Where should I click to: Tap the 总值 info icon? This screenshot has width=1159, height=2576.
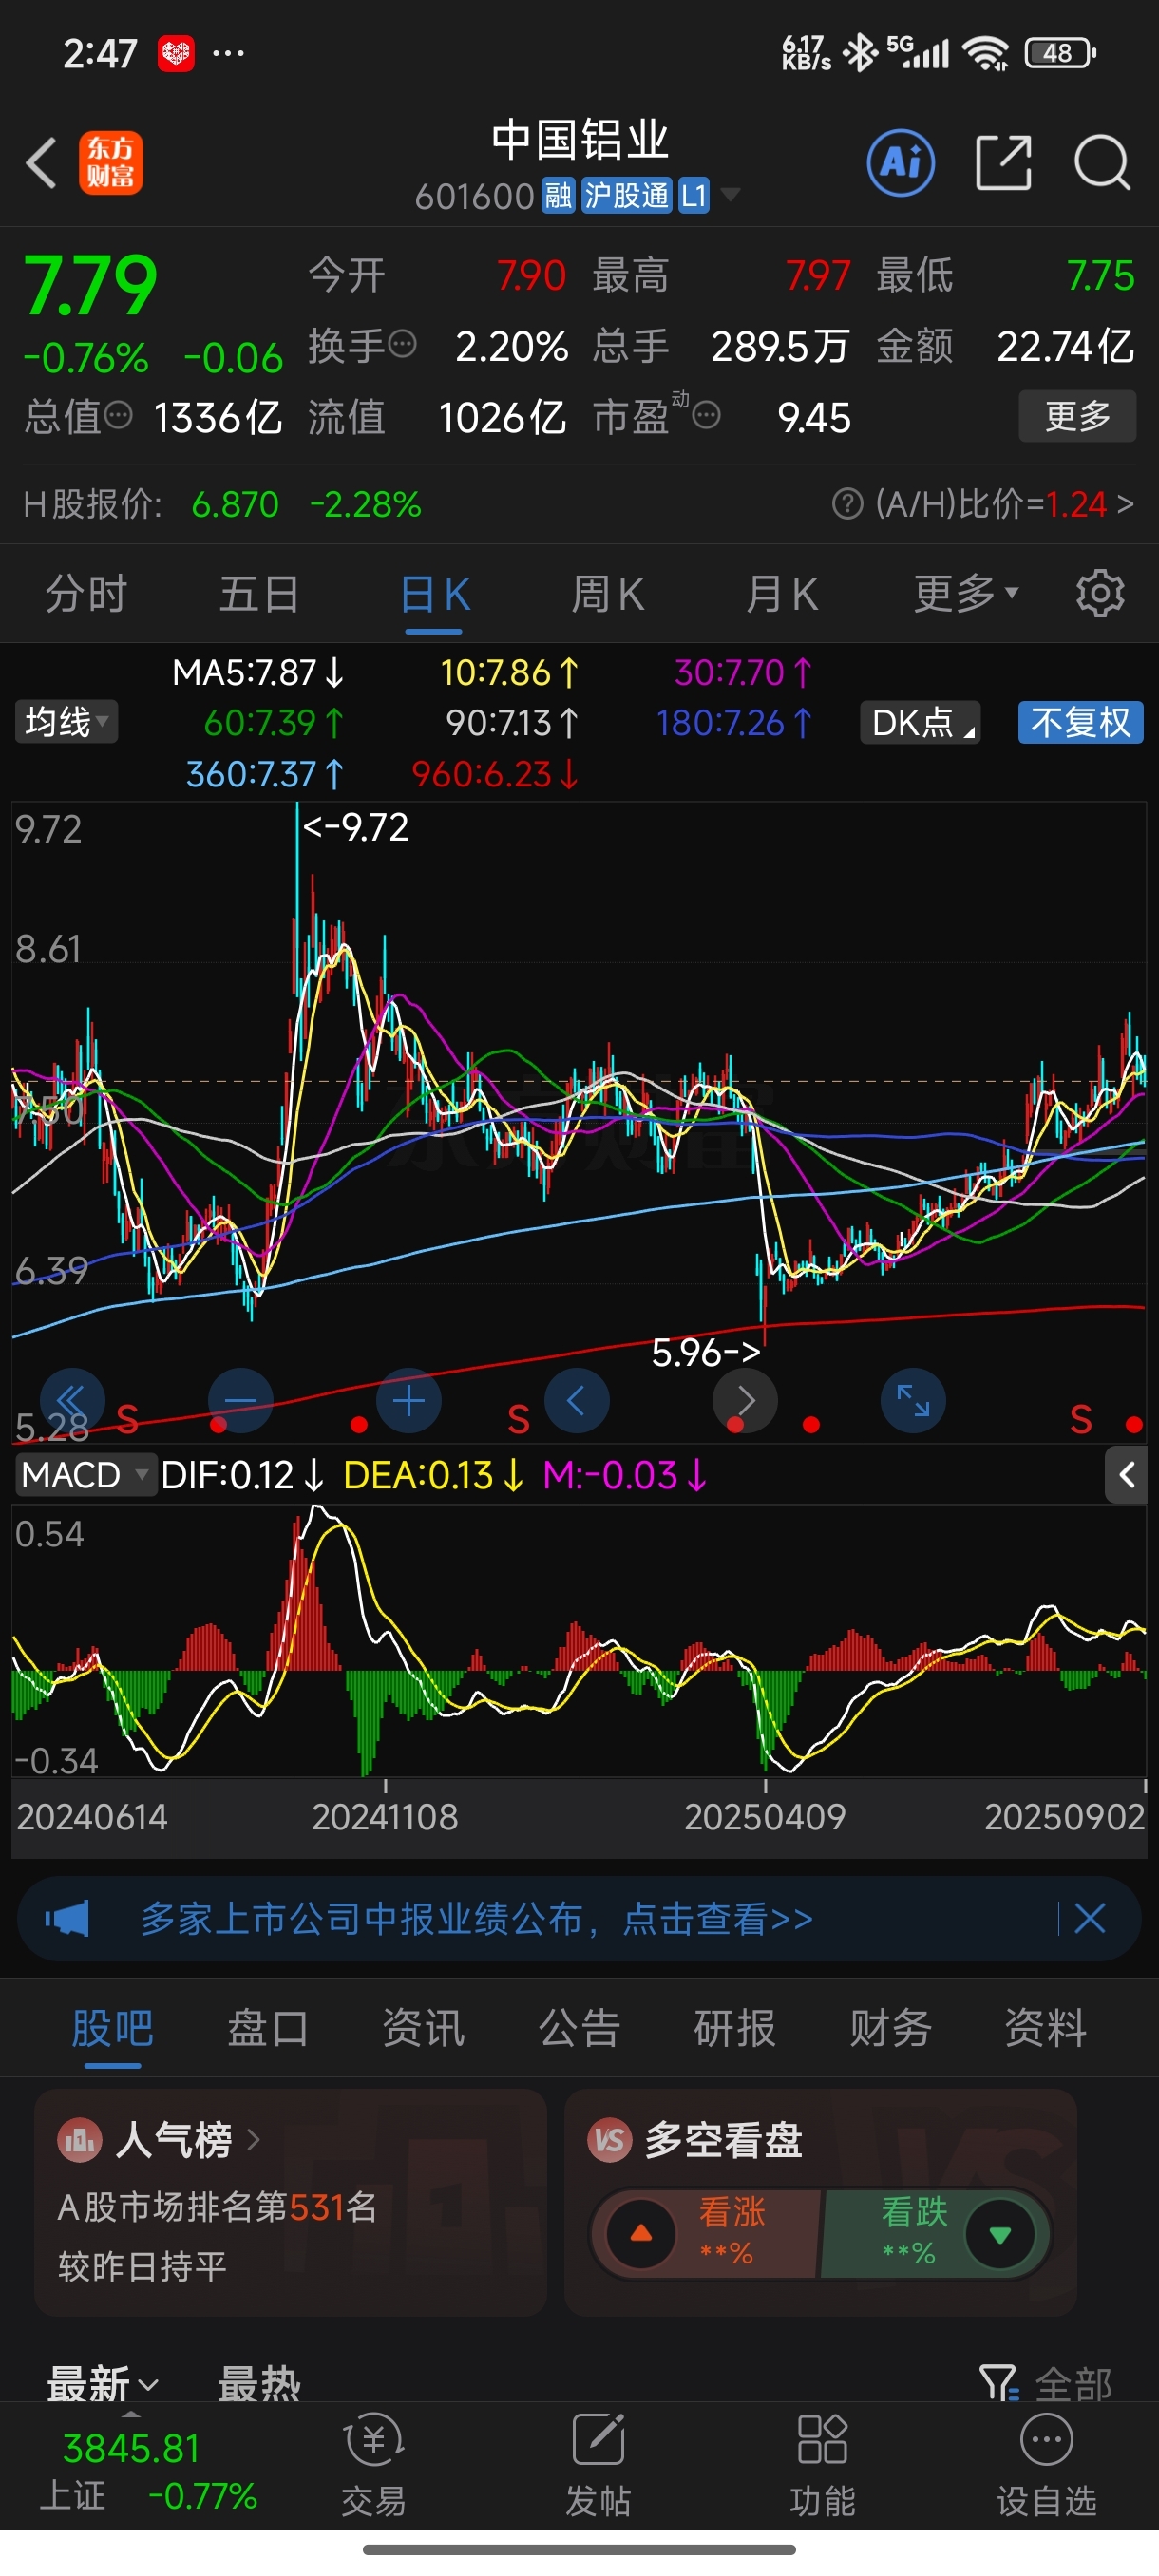(118, 416)
